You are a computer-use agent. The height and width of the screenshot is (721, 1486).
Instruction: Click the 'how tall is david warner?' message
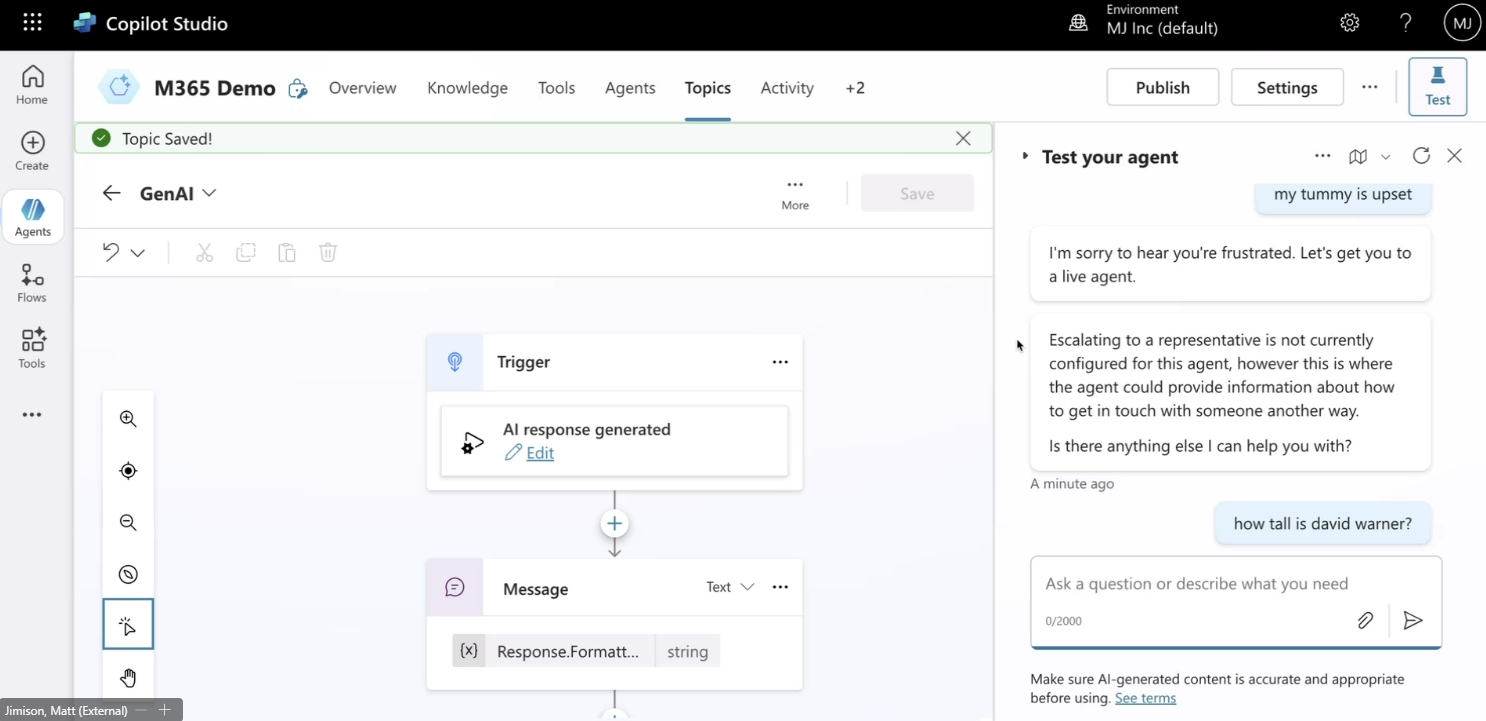(1322, 524)
